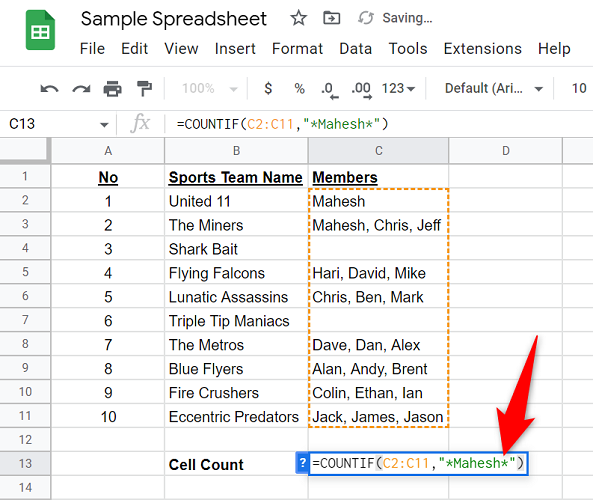
Task: Click the 'Jack, James, Jason' cell
Action: pos(379,416)
